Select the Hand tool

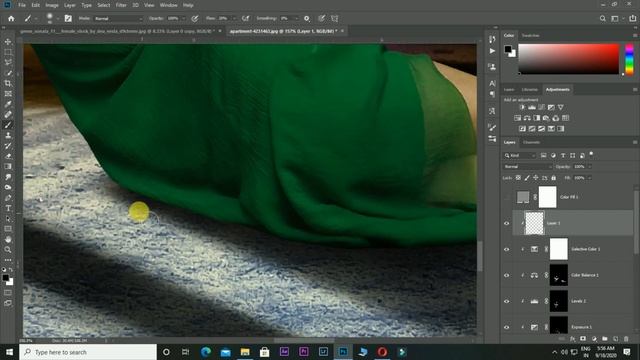pos(8,240)
